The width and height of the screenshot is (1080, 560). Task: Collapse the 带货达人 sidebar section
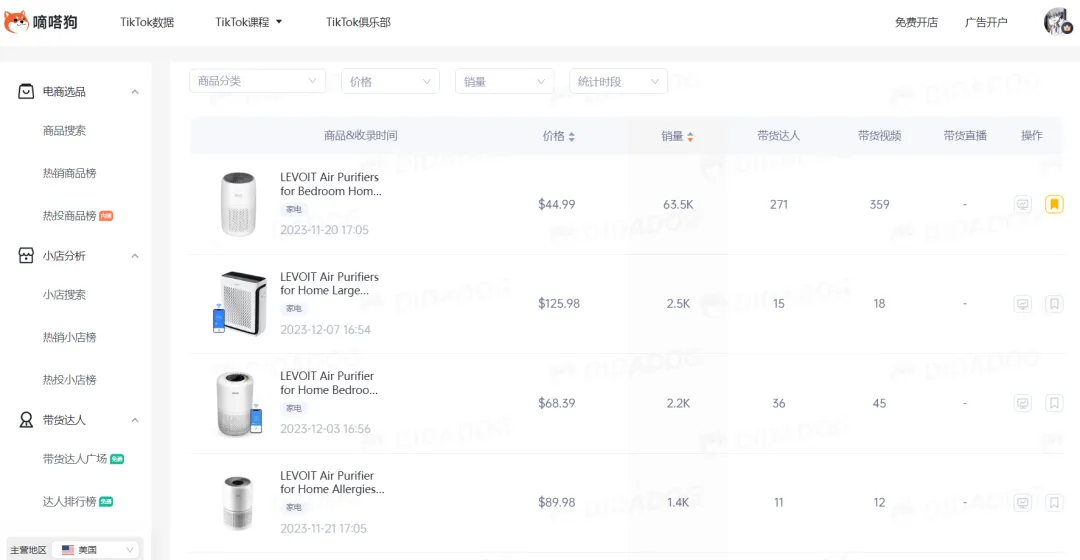[x=135, y=419]
